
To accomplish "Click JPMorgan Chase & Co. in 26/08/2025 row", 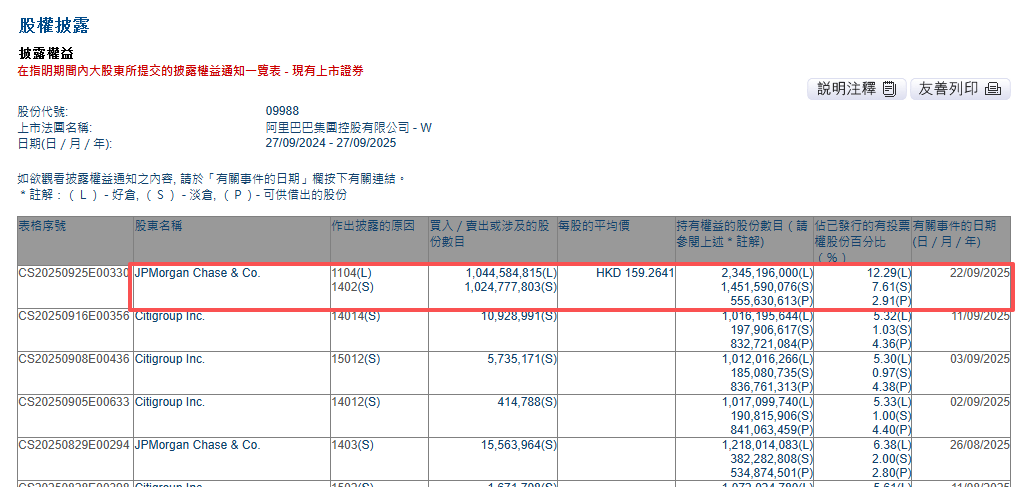I will pyautogui.click(x=197, y=445).
